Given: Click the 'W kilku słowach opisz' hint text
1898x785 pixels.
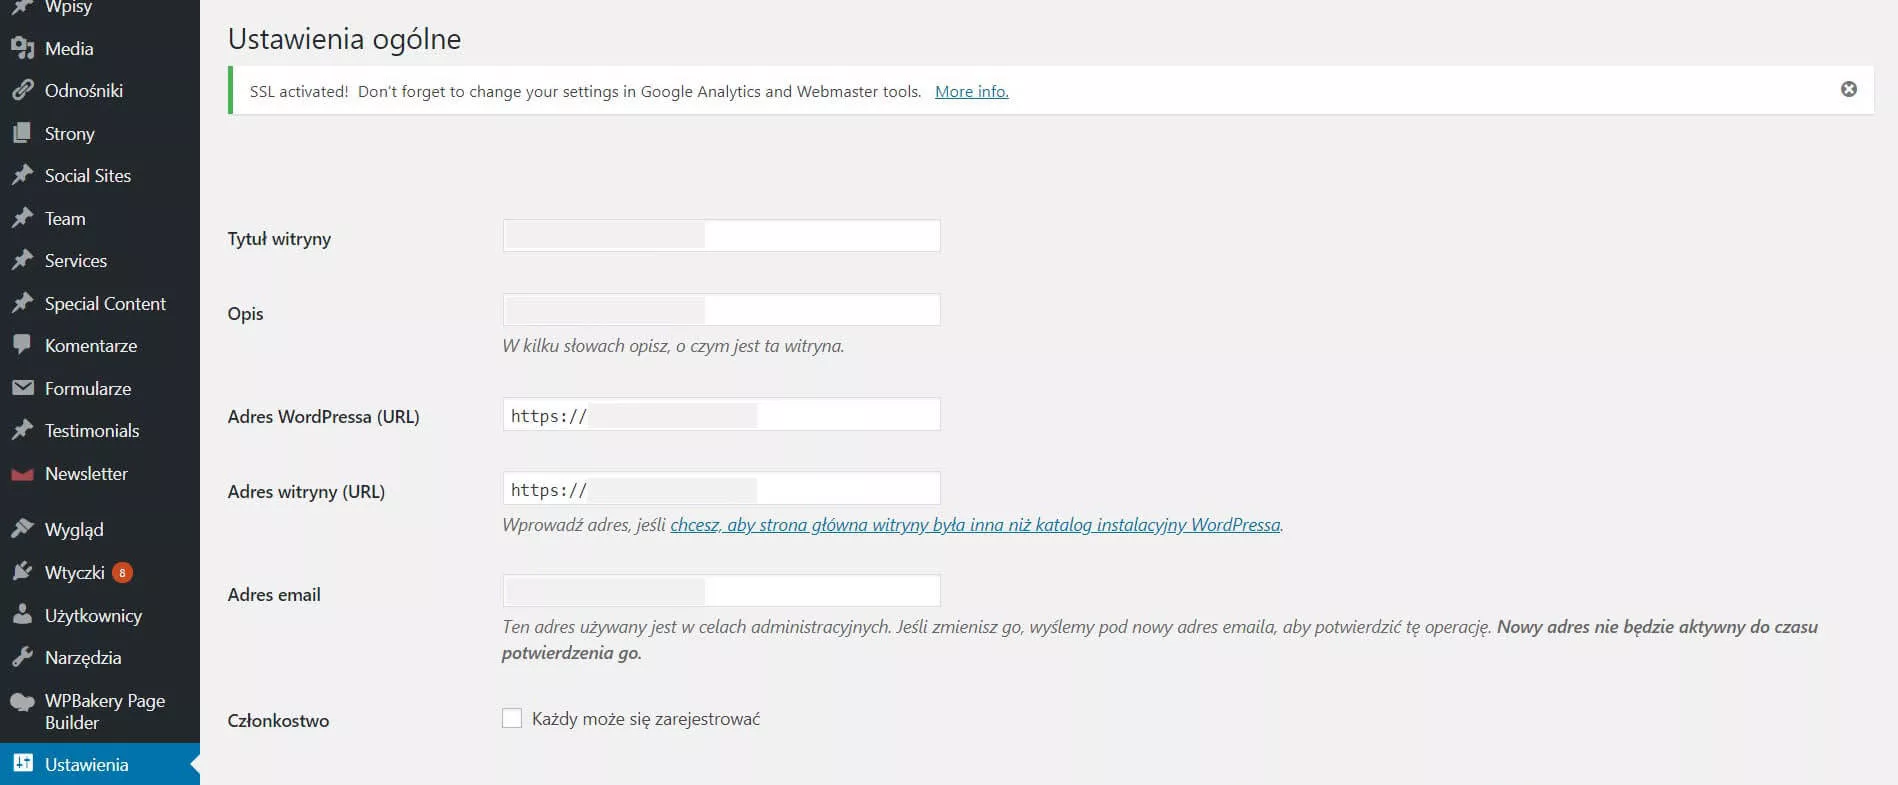Looking at the screenshot, I should (673, 346).
